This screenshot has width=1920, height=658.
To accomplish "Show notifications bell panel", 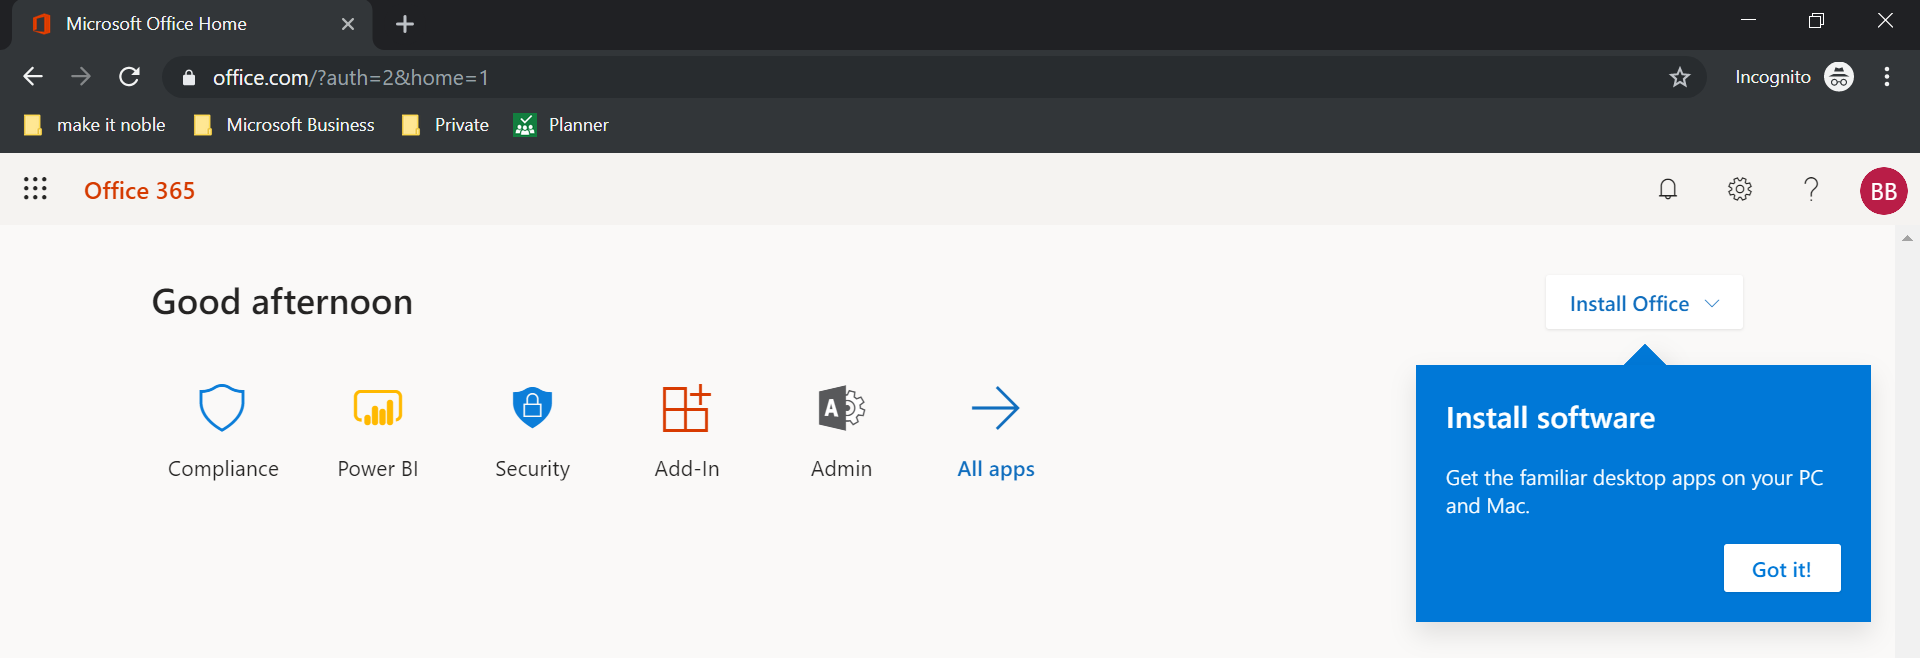I will point(1667,189).
